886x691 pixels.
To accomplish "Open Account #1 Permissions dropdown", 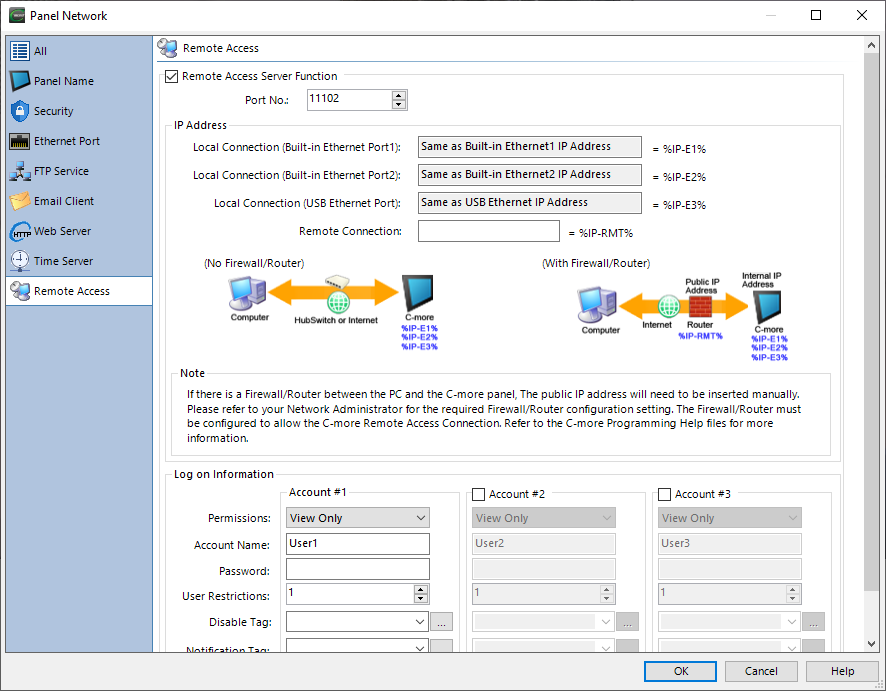I will [x=358, y=518].
